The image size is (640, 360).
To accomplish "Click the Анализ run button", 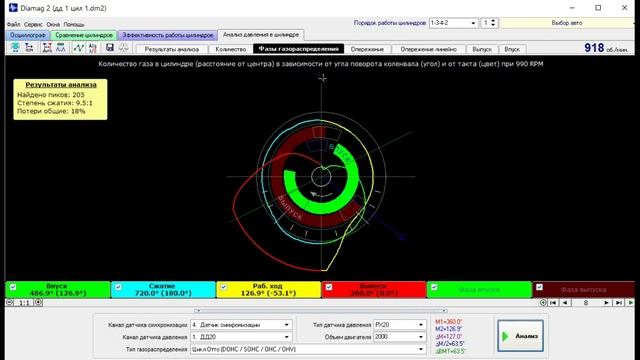I will (x=520, y=336).
